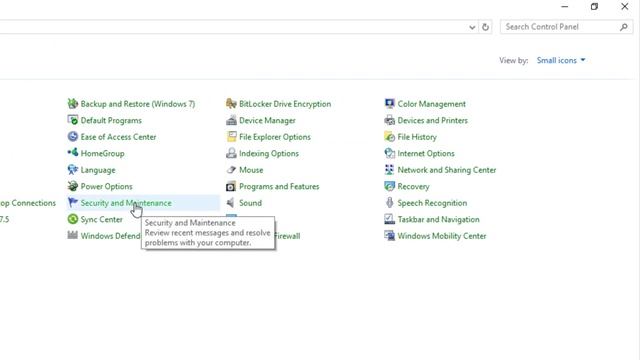Open the File History link
640x360 pixels.
click(x=417, y=137)
